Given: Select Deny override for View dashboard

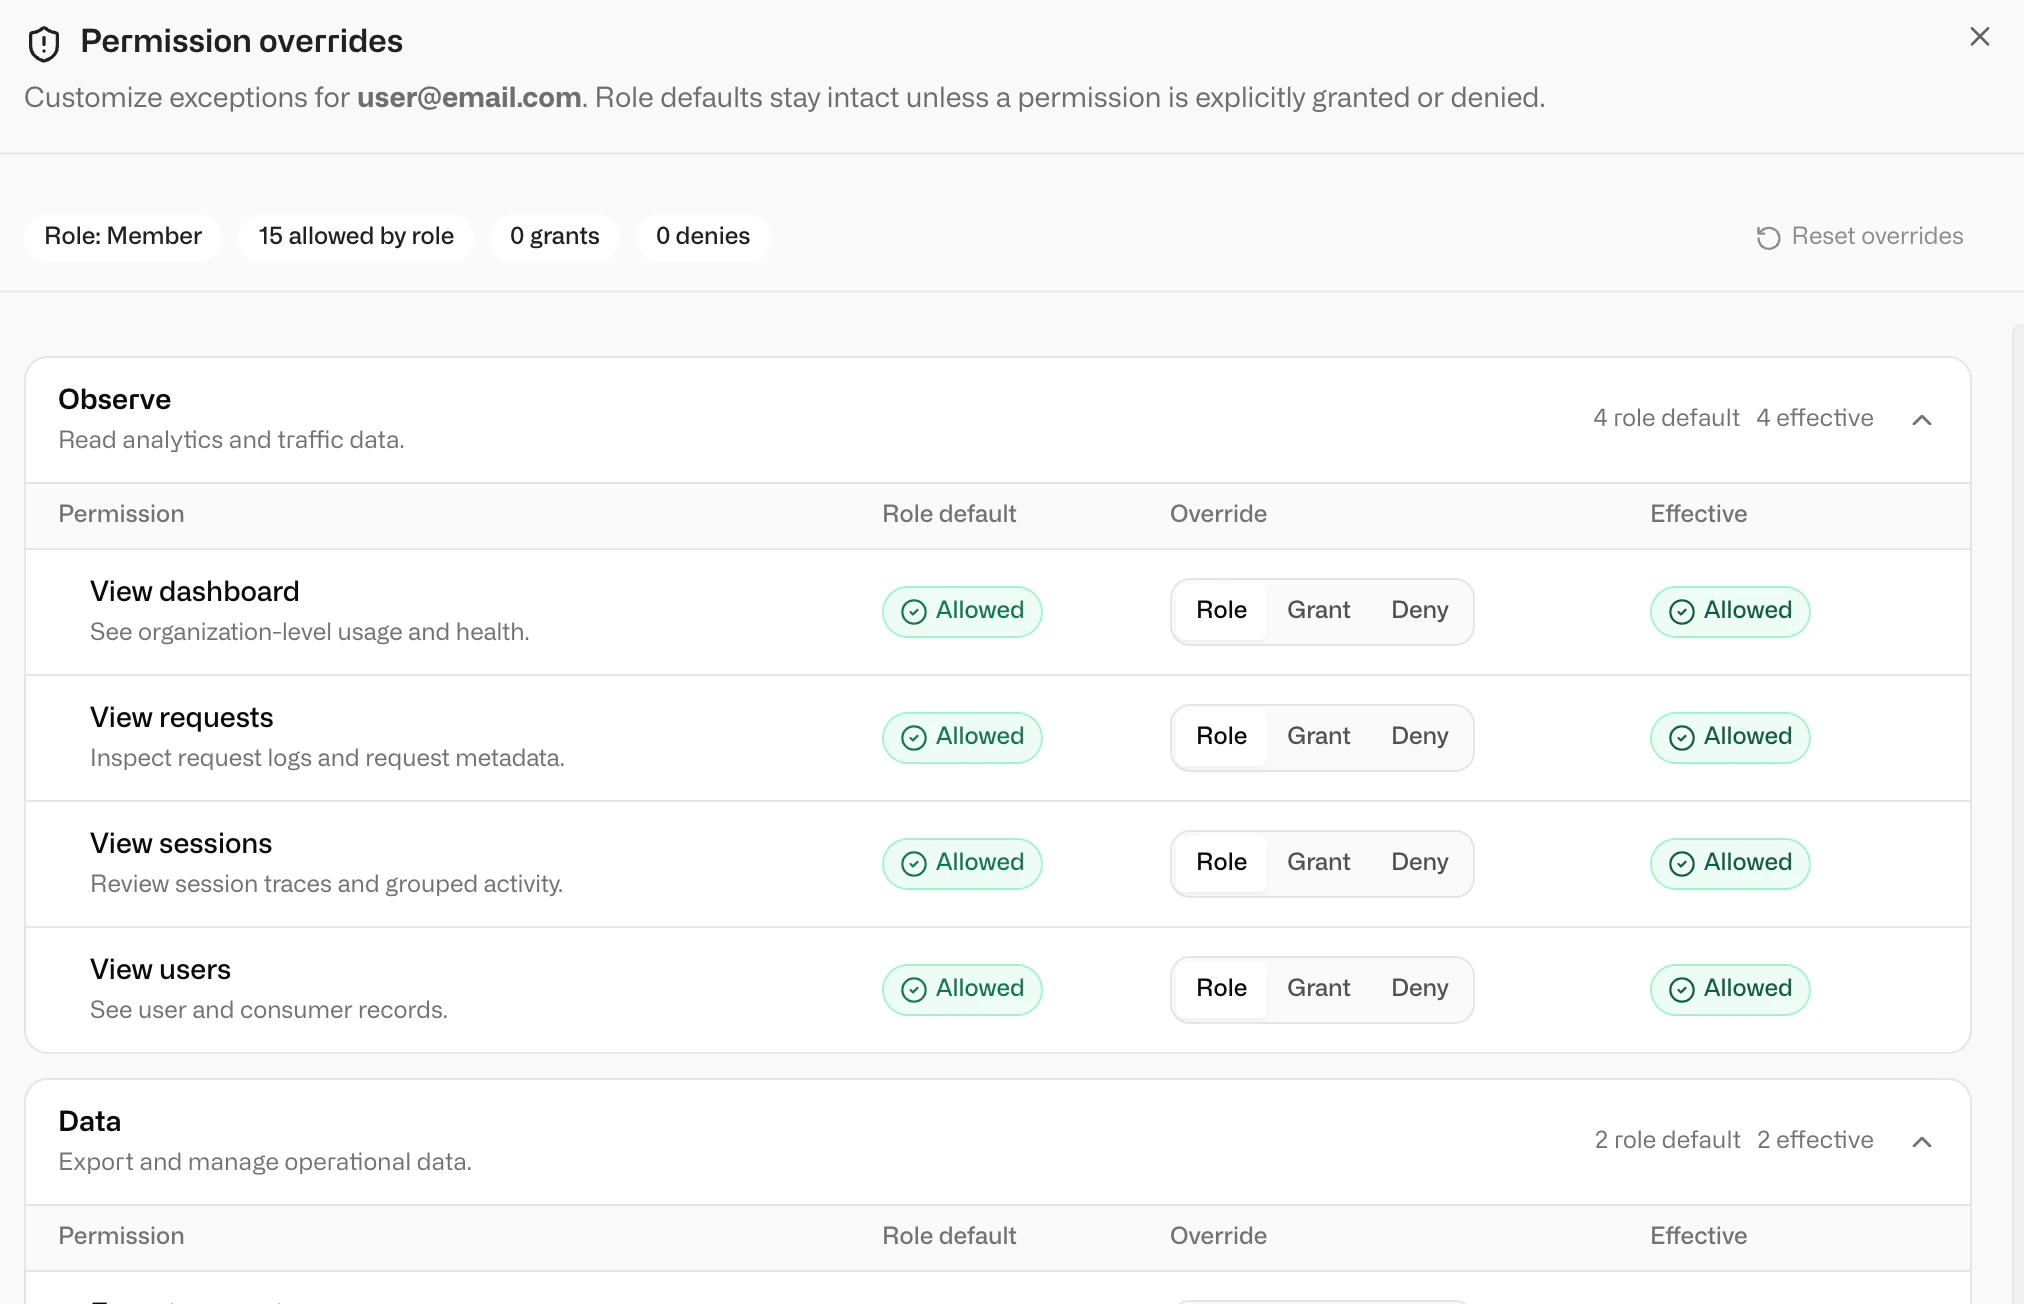Looking at the screenshot, I should pos(1419,611).
